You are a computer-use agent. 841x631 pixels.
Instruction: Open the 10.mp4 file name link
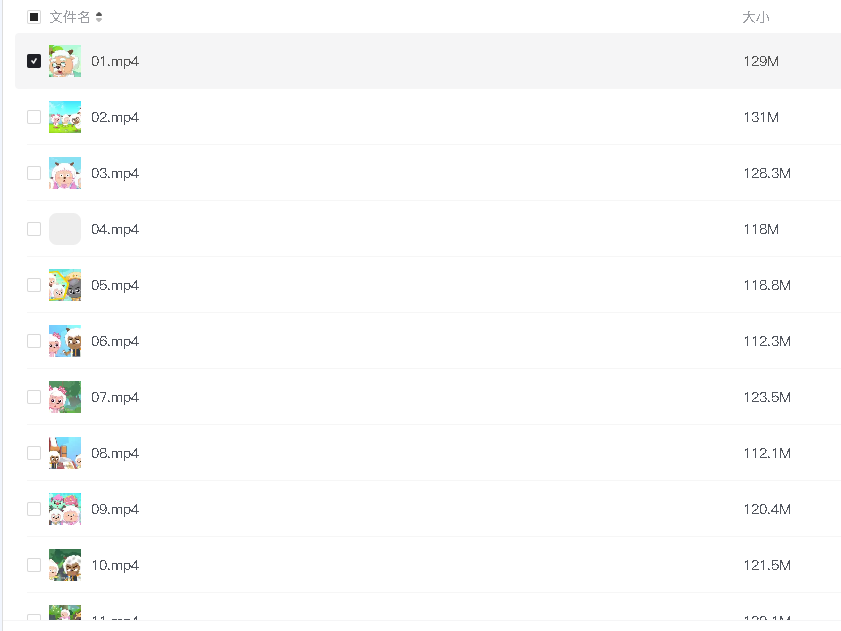click(x=115, y=565)
